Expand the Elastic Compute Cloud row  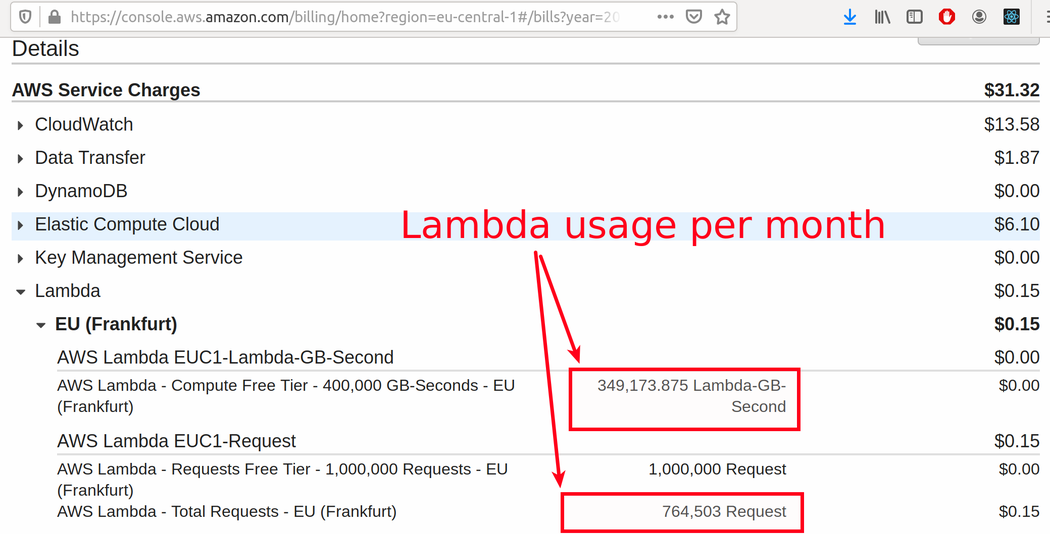pos(20,225)
